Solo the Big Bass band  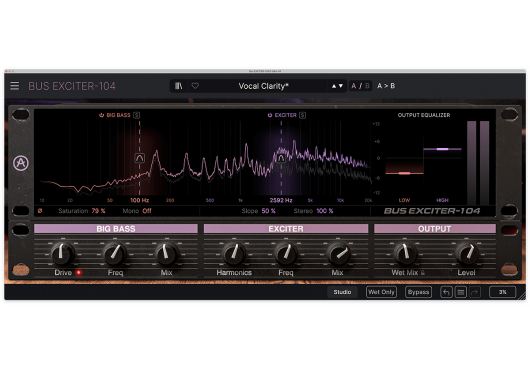(136, 115)
